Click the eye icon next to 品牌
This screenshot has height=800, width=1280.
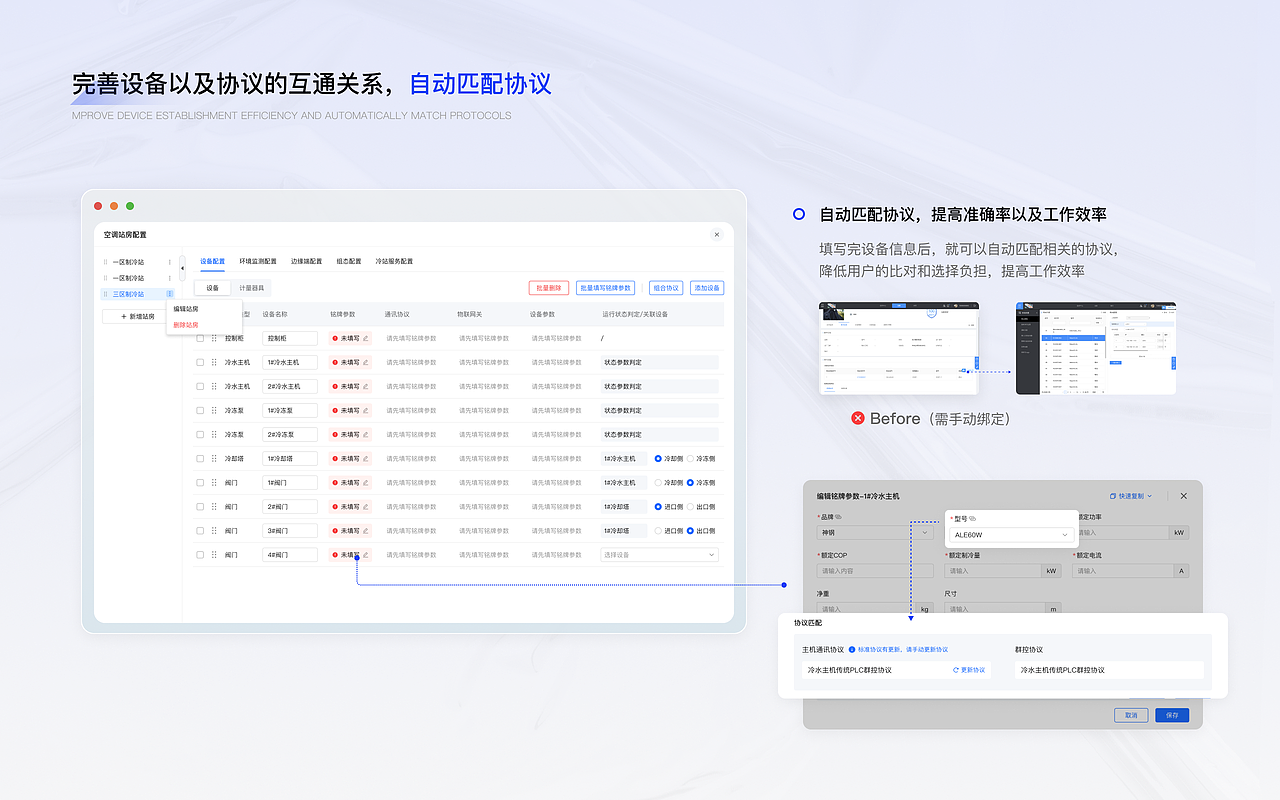pos(839,517)
